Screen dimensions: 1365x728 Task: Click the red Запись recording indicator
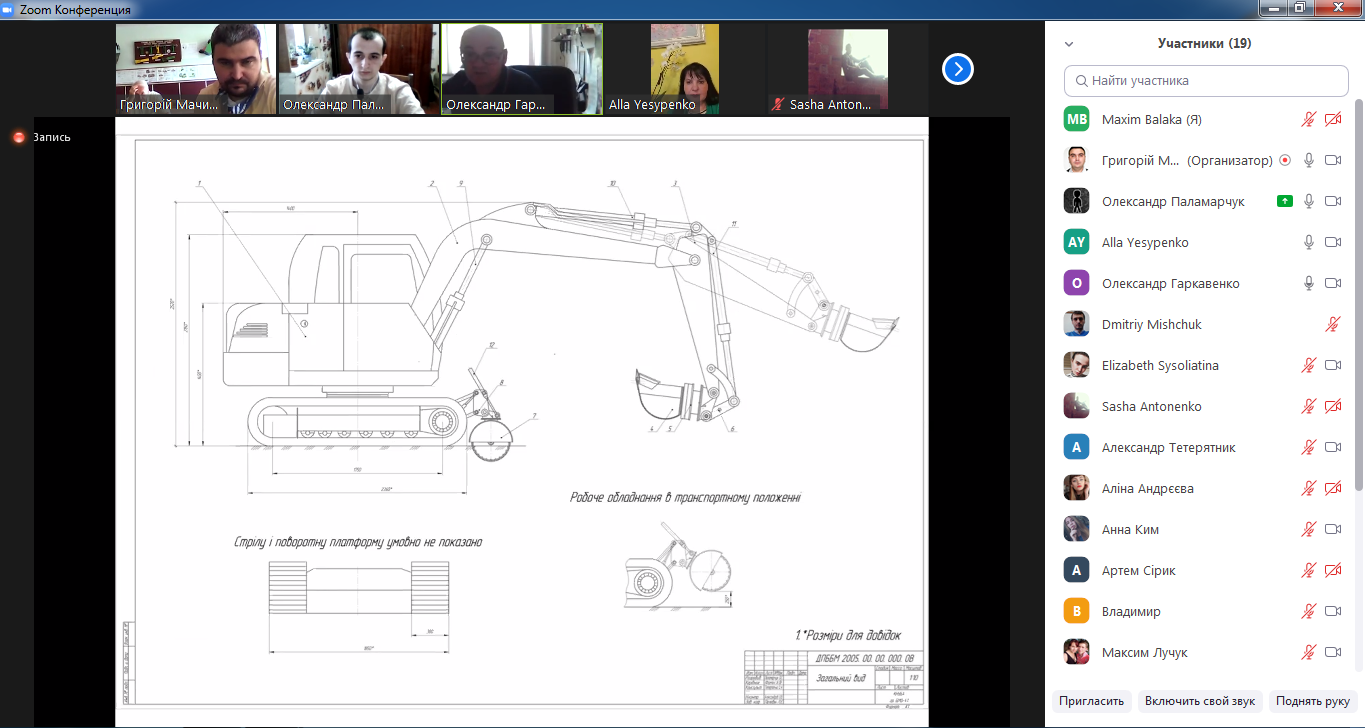(x=18, y=137)
